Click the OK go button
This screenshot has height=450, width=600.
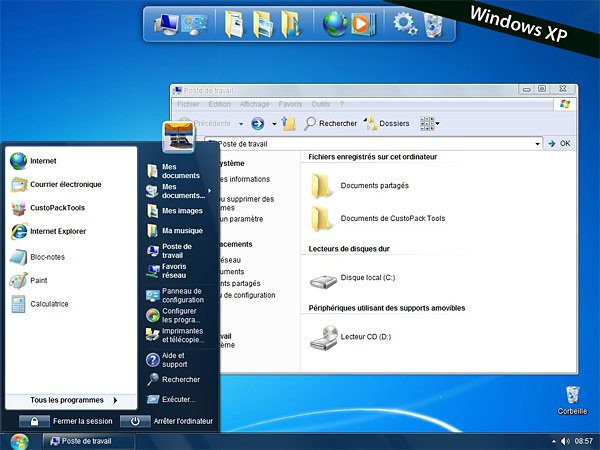[559, 143]
